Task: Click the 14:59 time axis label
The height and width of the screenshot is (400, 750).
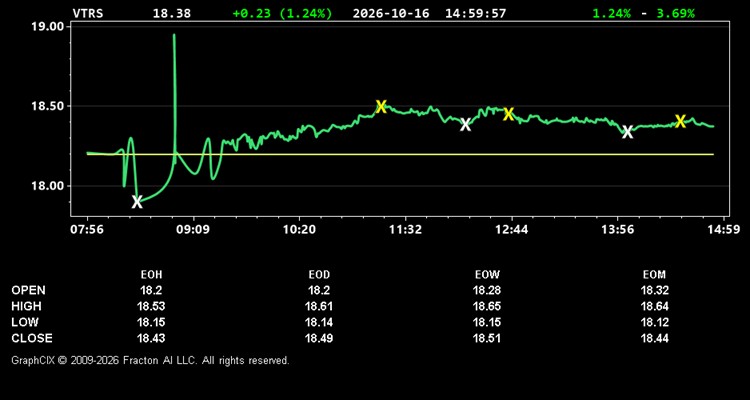Action: click(x=724, y=230)
